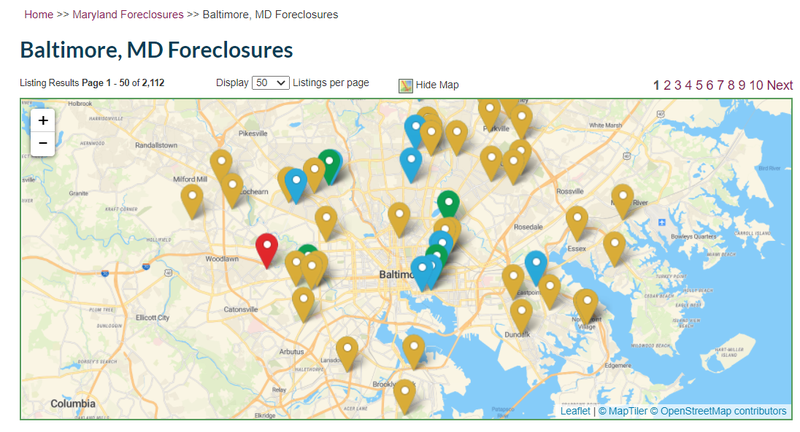Select the gold marker near Essex
800x432 pixels.
coord(577,222)
